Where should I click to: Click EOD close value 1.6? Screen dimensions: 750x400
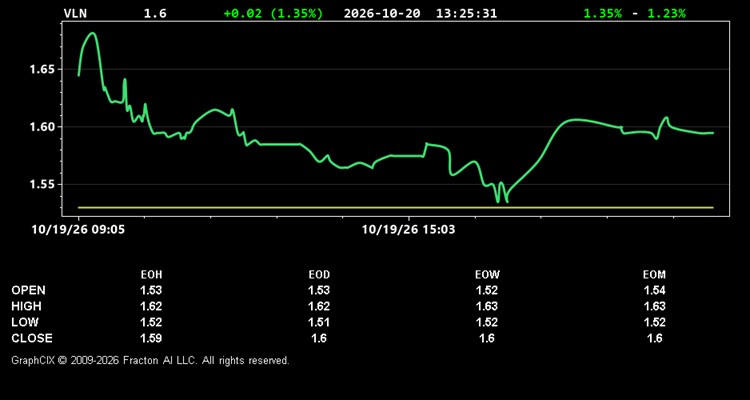[x=319, y=338]
